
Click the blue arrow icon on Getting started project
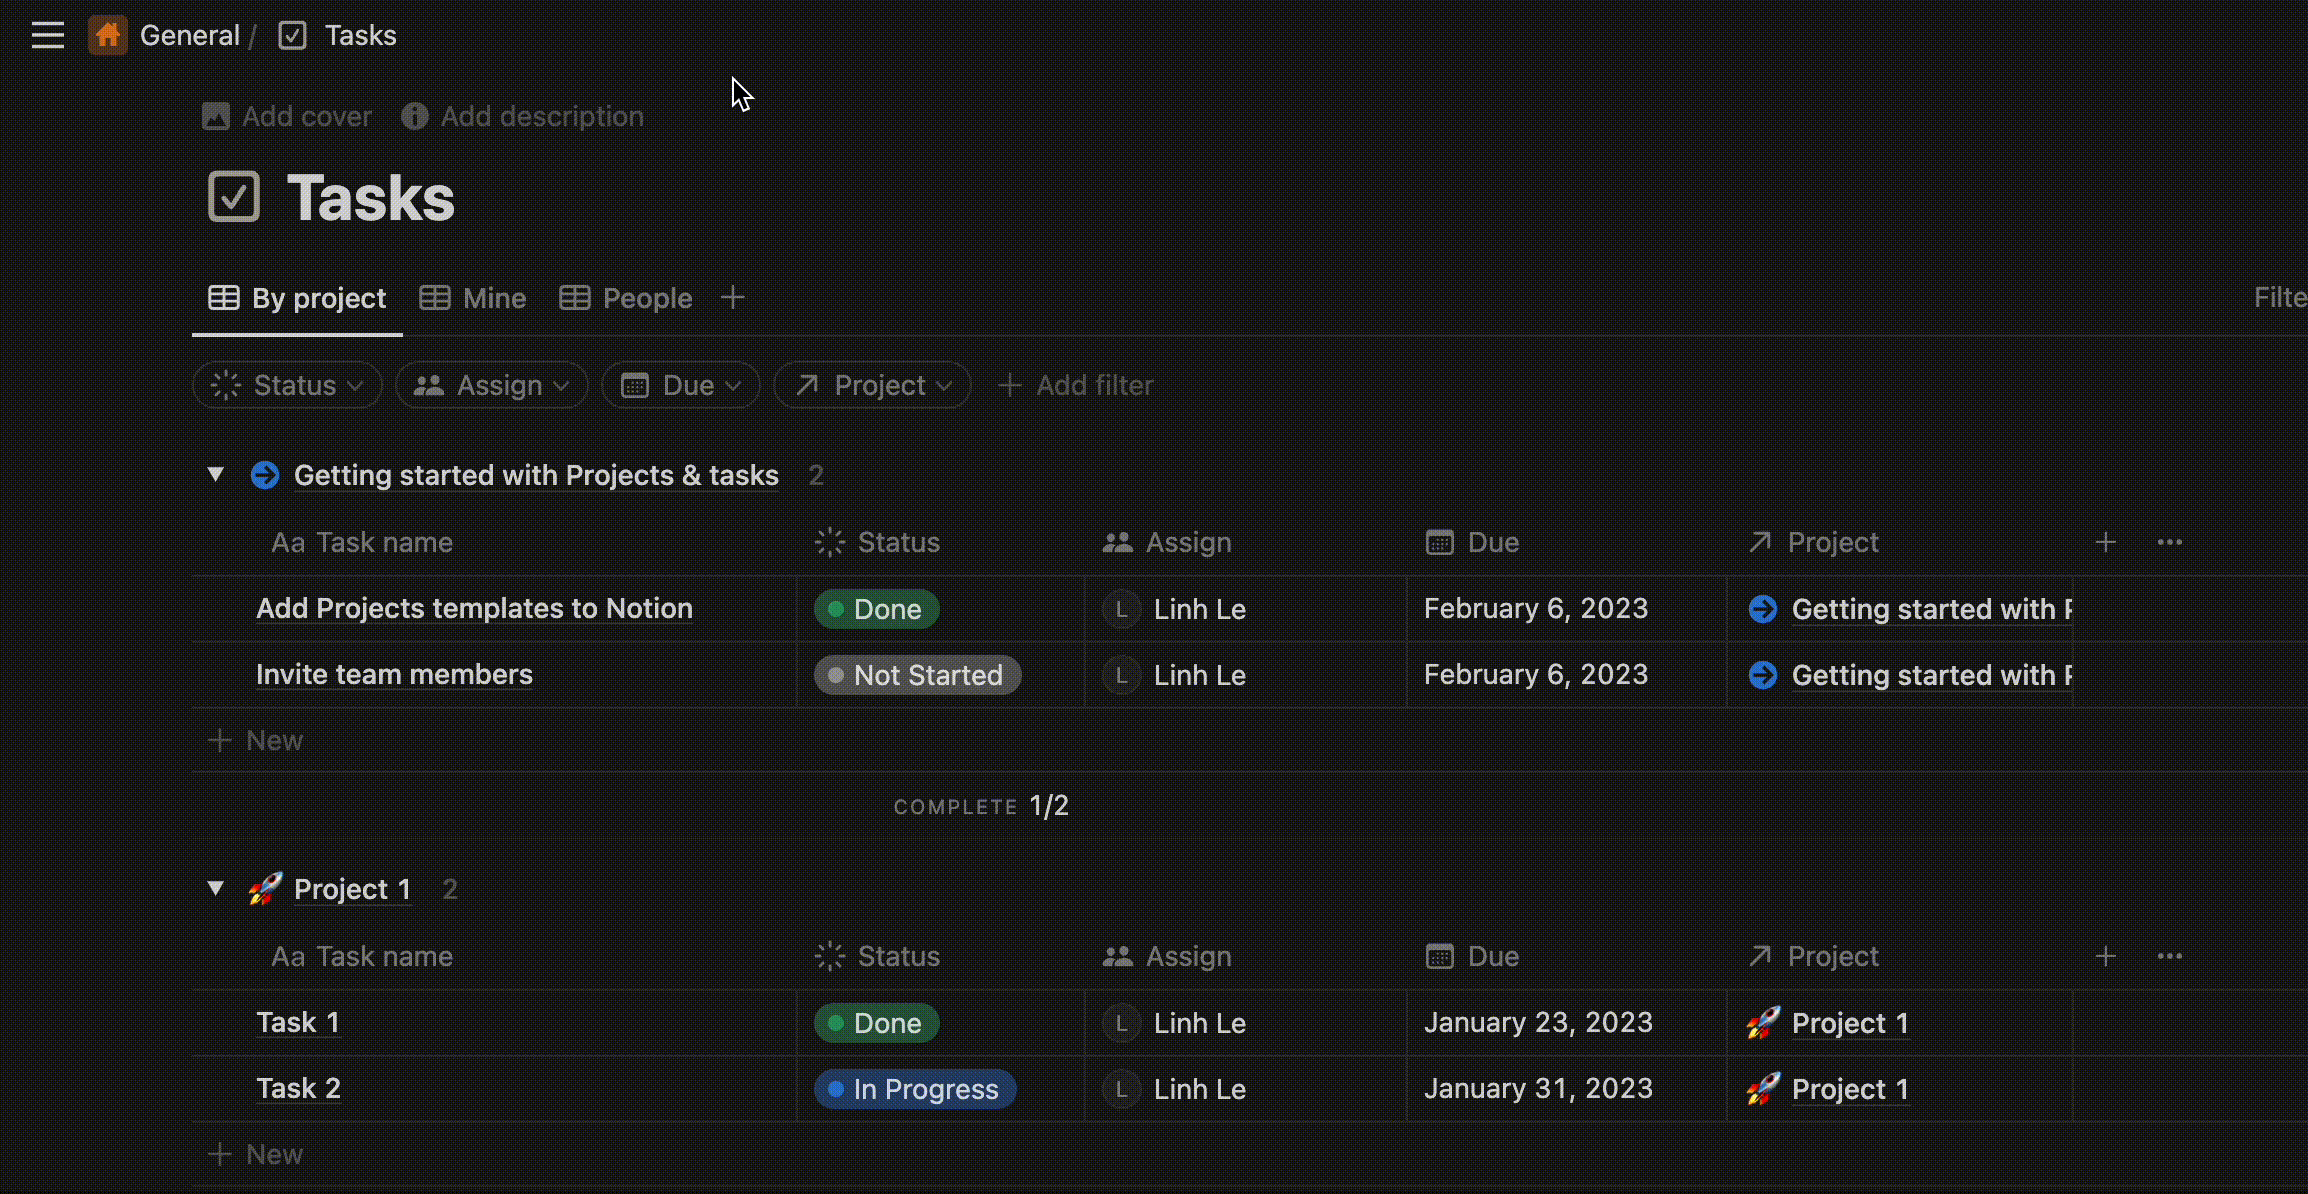pyautogui.click(x=264, y=475)
